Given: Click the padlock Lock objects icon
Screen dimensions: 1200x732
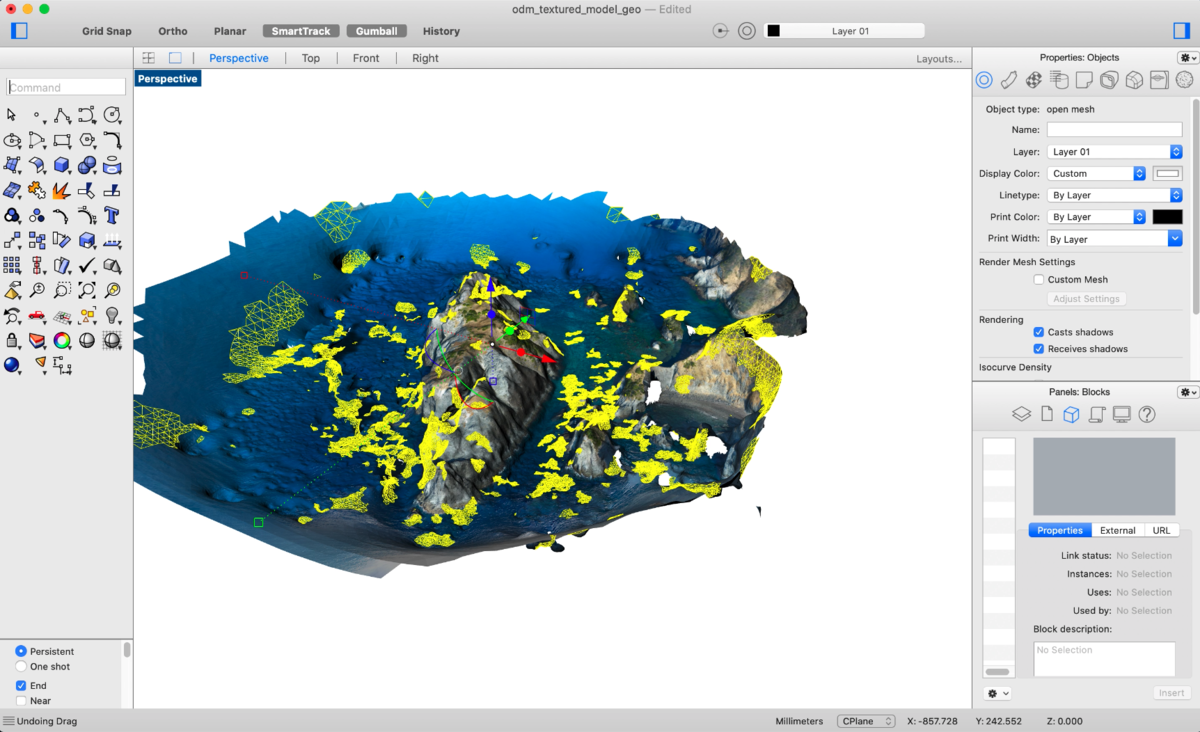Looking at the screenshot, I should pos(12,340).
